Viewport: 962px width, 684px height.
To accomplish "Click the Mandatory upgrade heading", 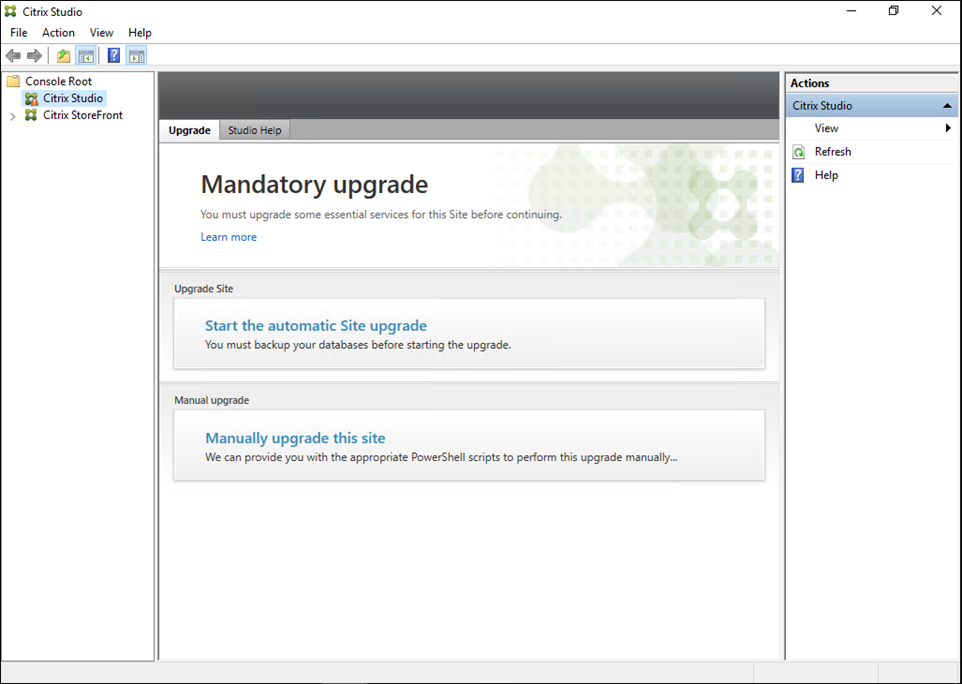I will [x=314, y=184].
